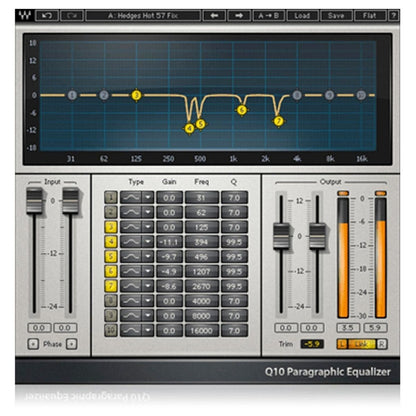Select the R channel link button
Viewport: 416px width, 416px height.
(x=382, y=344)
